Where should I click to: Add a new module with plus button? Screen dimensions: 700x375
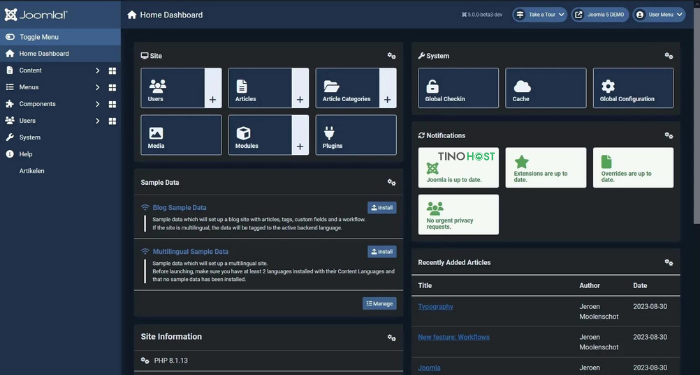point(300,135)
